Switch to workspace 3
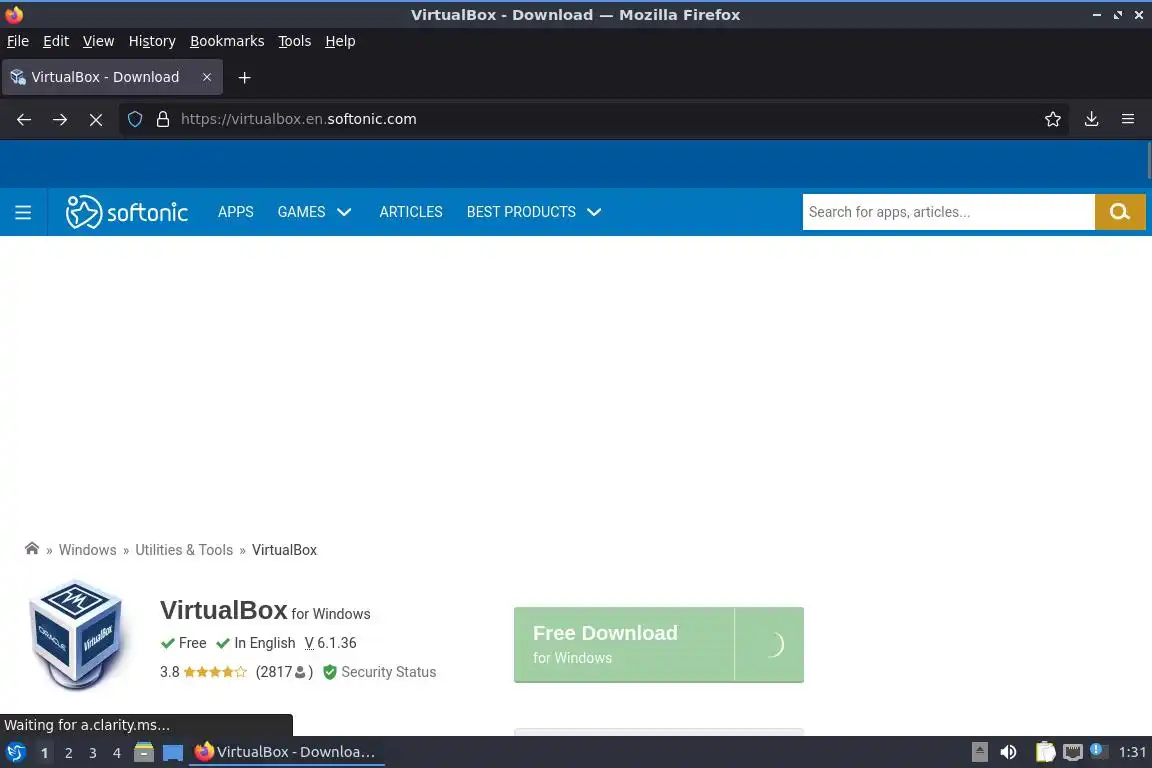Viewport: 1152px width, 768px height. (x=93, y=753)
